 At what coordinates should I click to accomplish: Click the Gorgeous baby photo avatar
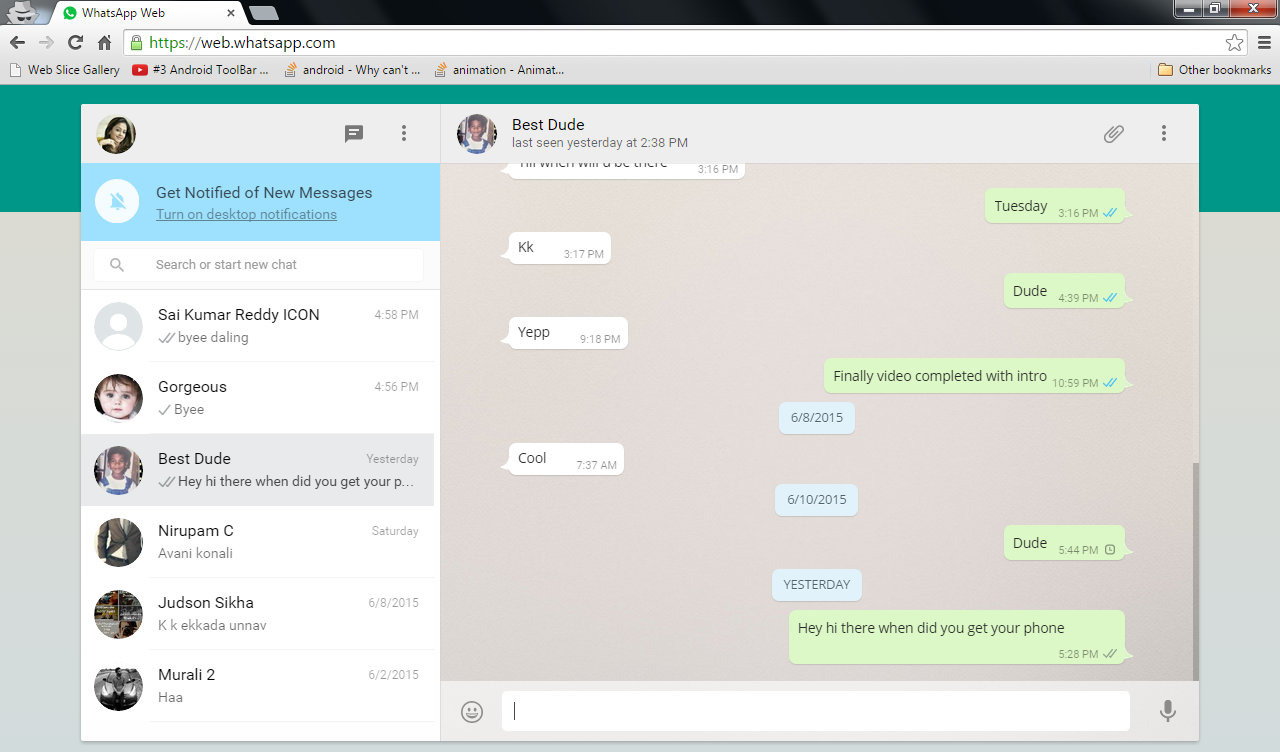[x=118, y=398]
